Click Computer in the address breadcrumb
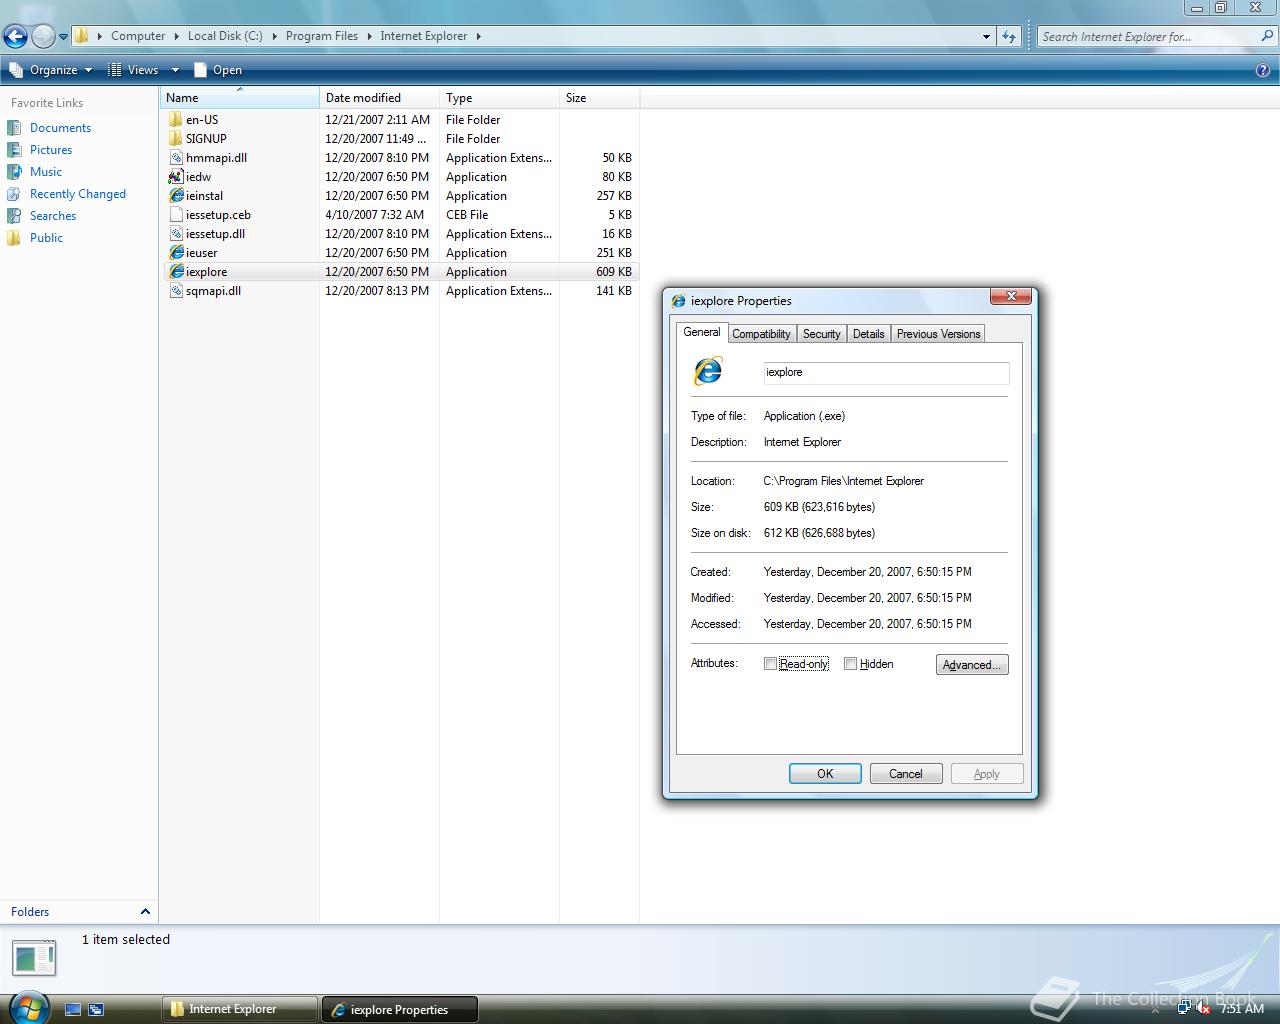Viewport: 1280px width, 1024px height. coord(138,36)
